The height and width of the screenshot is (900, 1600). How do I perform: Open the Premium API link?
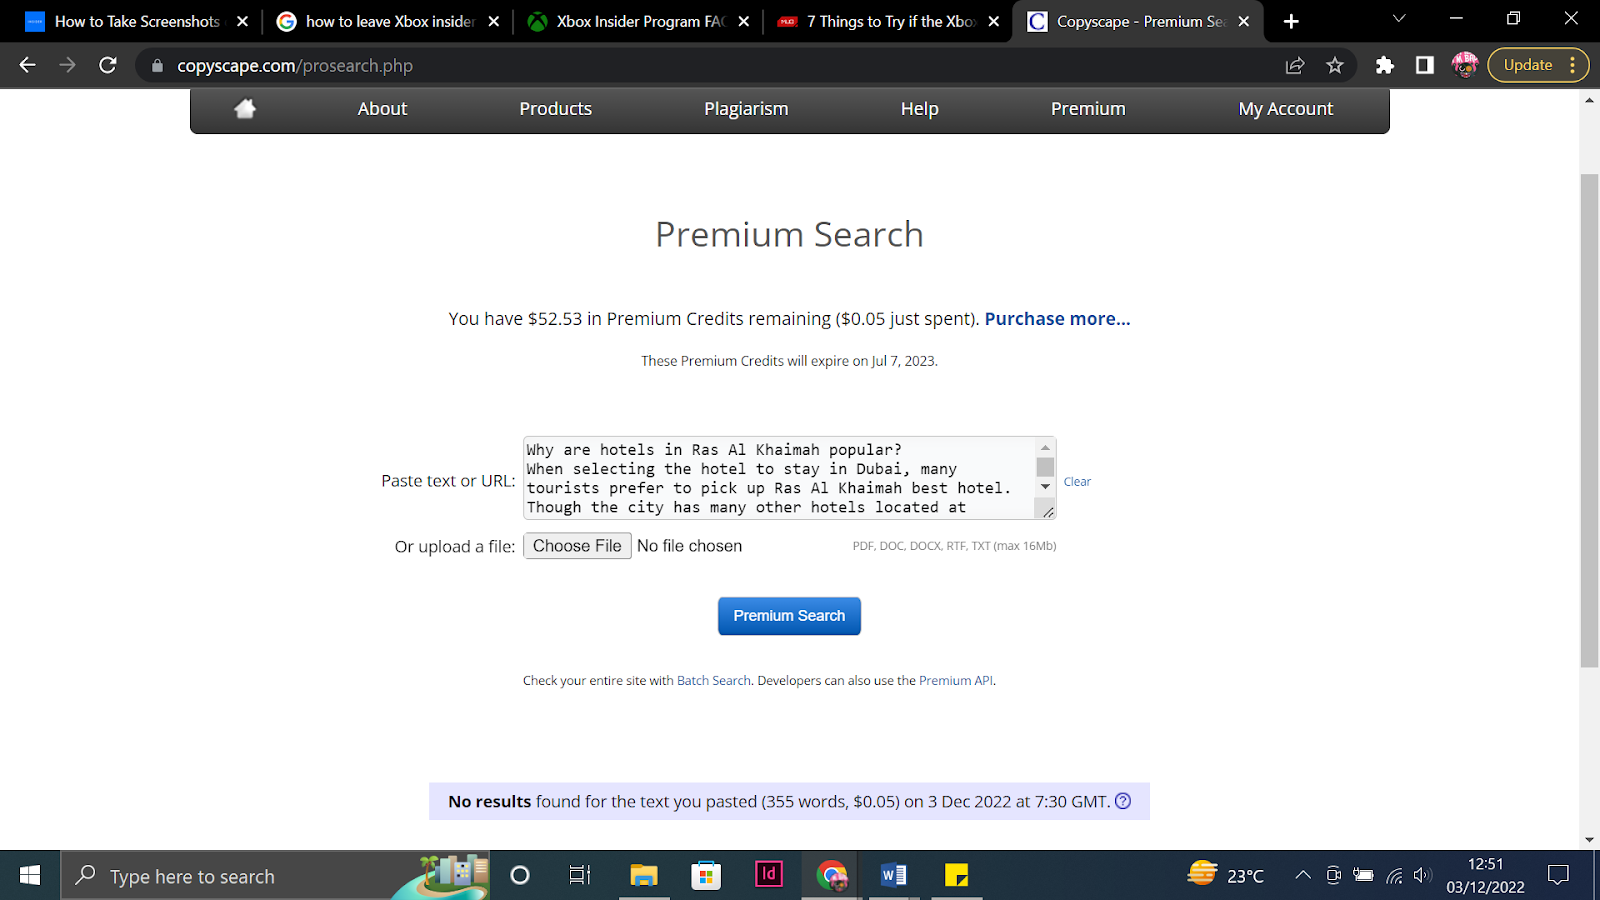tap(956, 681)
